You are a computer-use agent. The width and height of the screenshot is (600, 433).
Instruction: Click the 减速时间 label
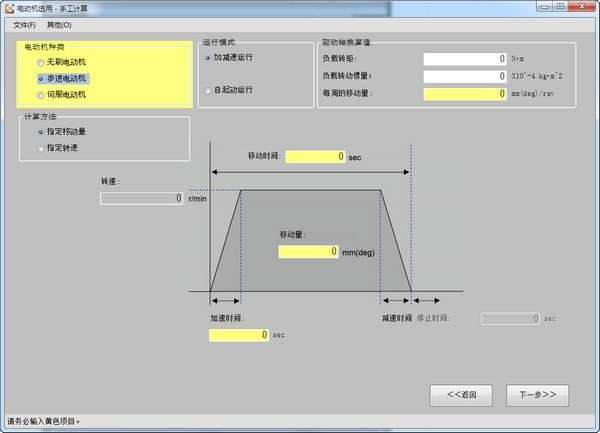coord(397,318)
